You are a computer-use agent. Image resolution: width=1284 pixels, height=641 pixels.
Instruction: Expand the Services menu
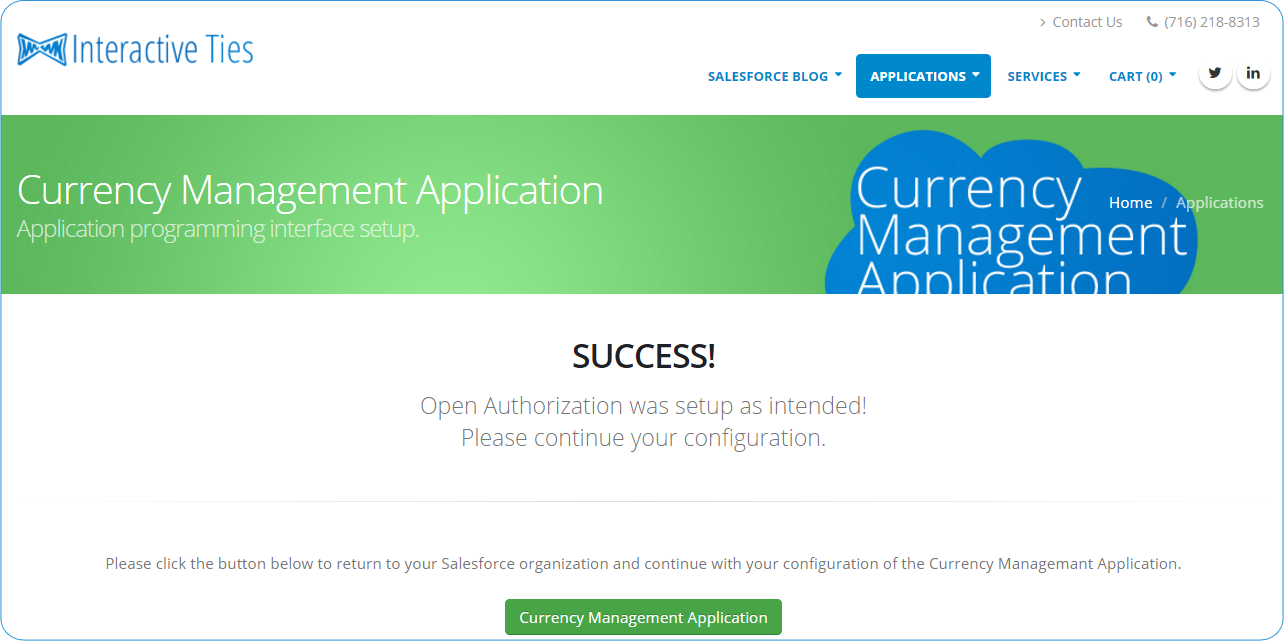[x=1044, y=76]
